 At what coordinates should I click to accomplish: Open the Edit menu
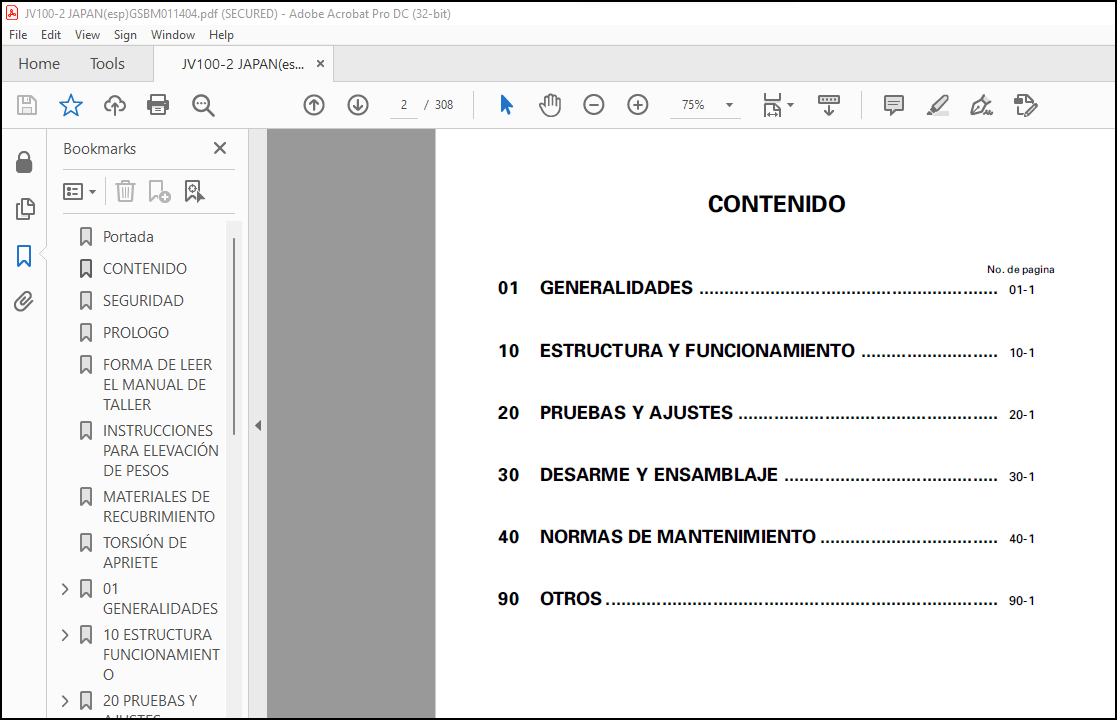pos(51,35)
